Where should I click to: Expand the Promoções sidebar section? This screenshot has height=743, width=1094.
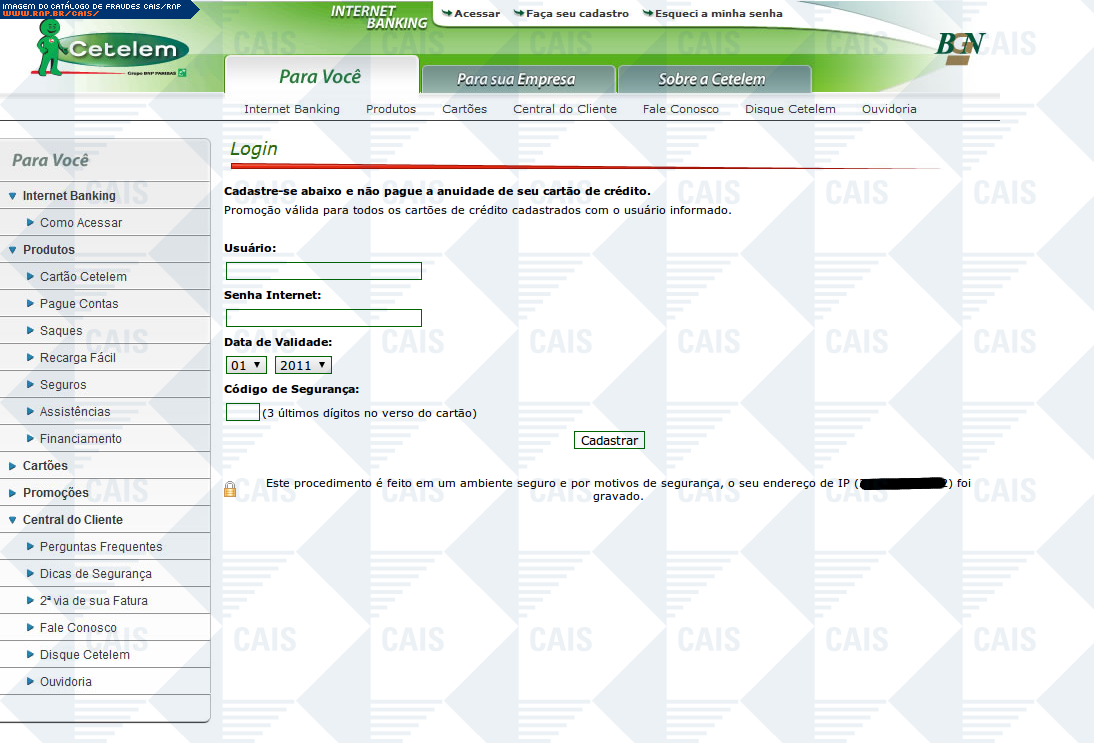13,493
